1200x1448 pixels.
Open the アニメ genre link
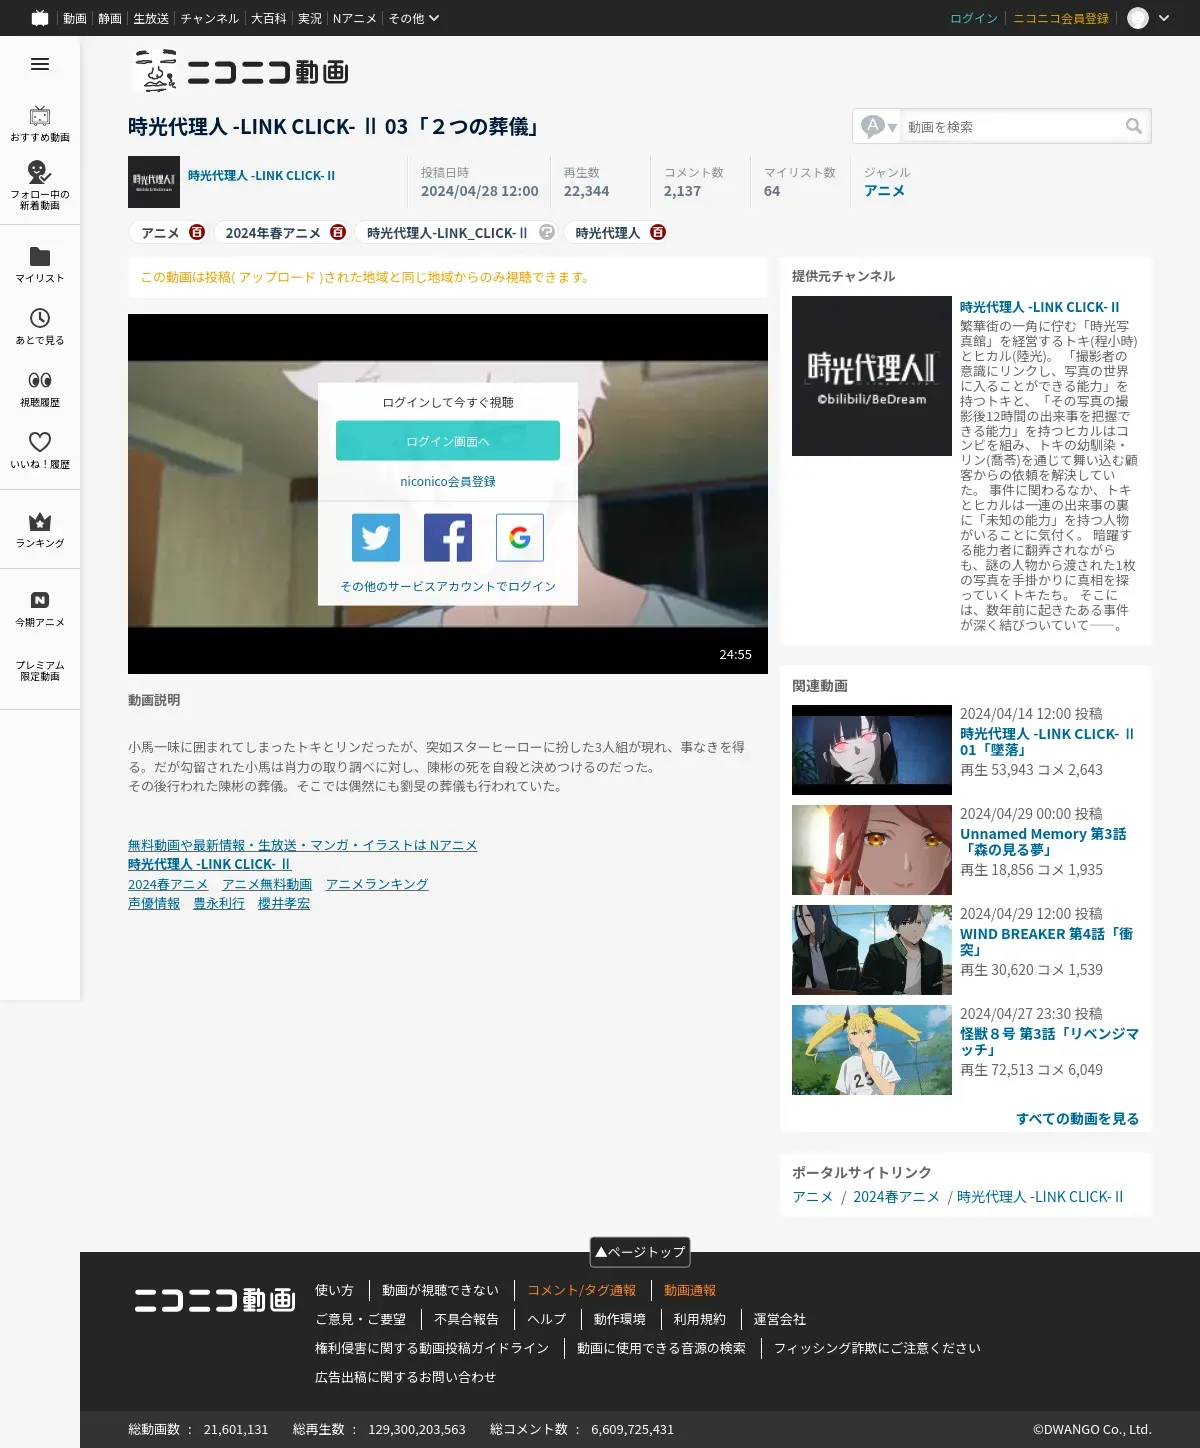point(884,190)
